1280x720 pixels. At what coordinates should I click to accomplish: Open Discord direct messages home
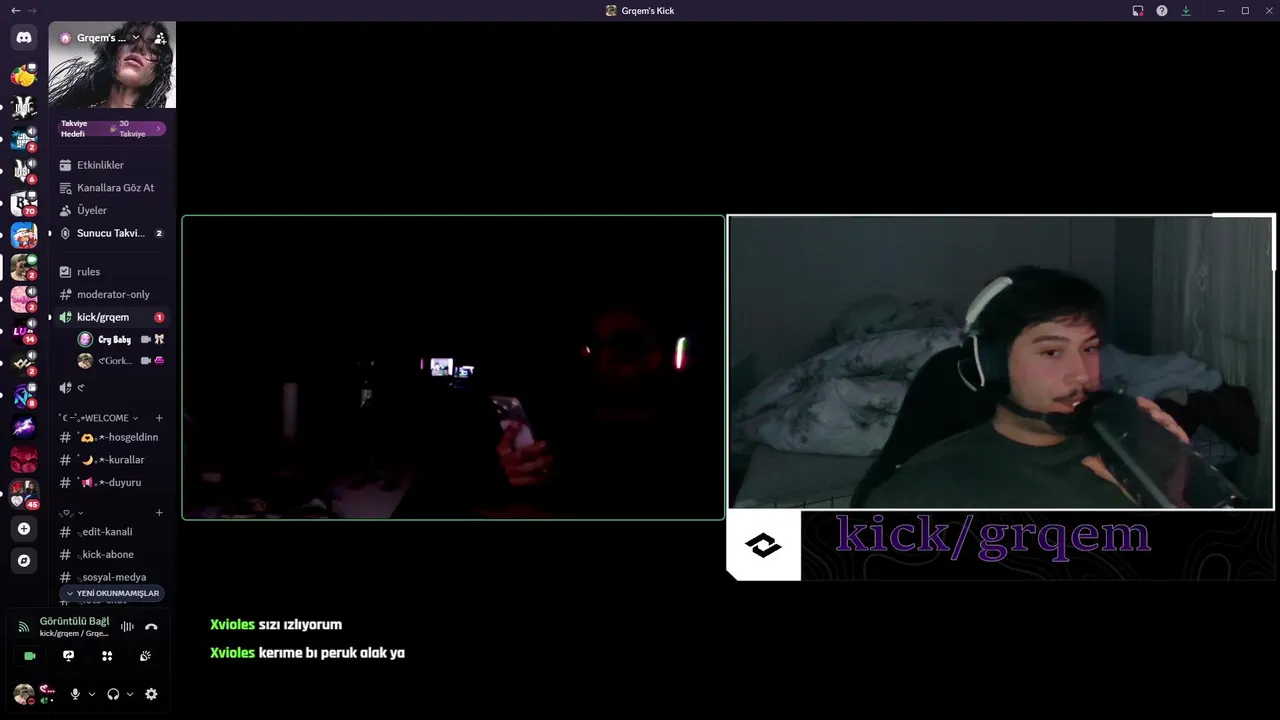(x=24, y=38)
